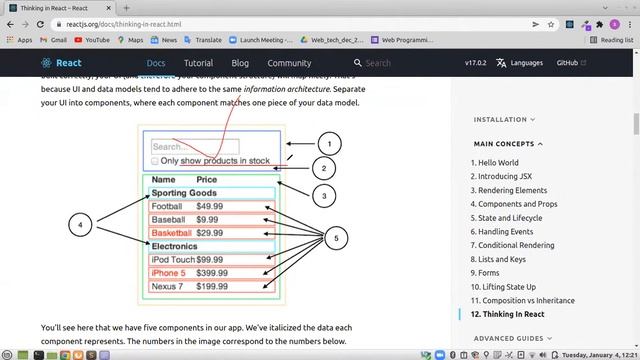640x360 pixels.
Task: Open the Community navbar item
Action: 289,63
